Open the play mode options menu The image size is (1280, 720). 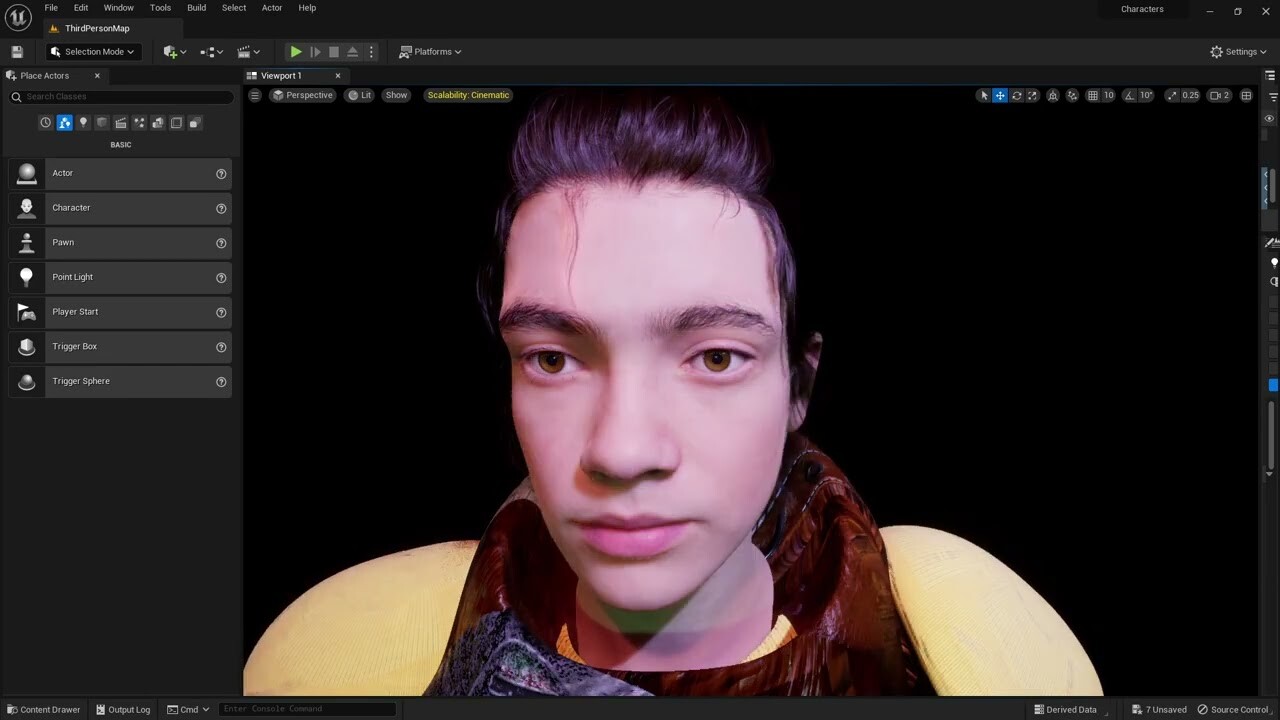point(371,52)
